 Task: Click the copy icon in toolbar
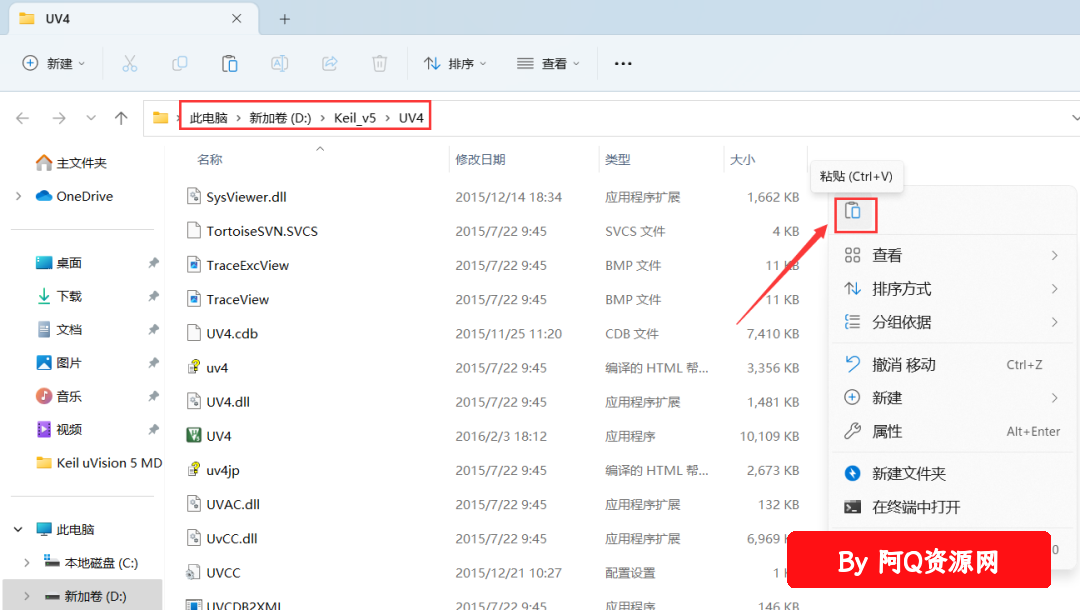click(180, 63)
